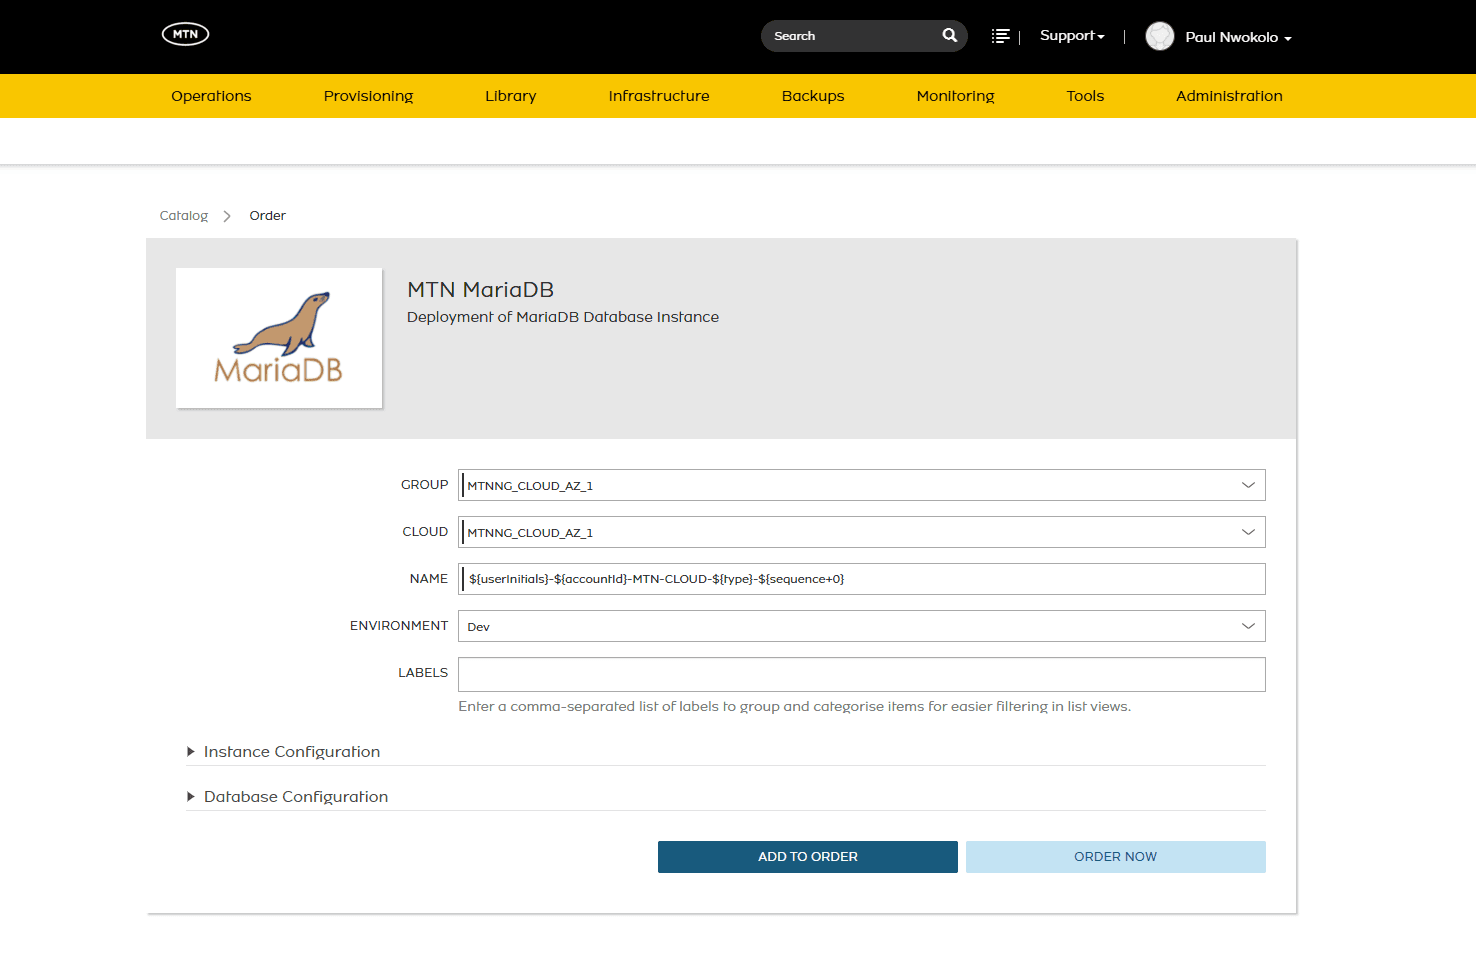Open the GROUP dropdown

(862, 485)
